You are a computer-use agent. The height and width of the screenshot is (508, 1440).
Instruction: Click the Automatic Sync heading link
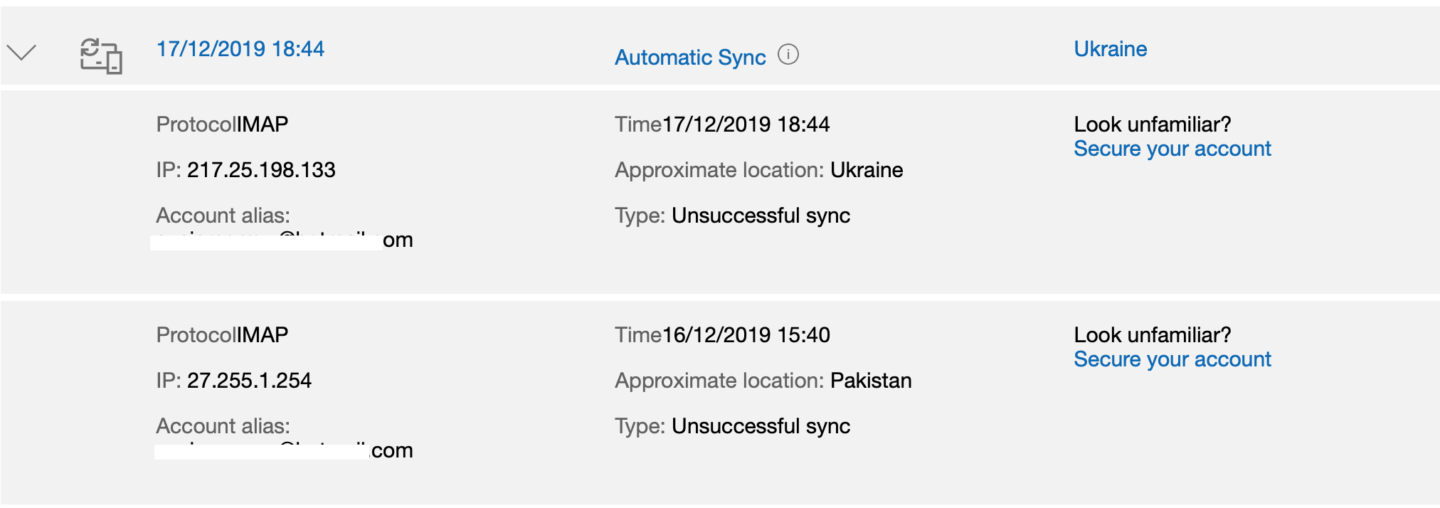click(x=690, y=57)
